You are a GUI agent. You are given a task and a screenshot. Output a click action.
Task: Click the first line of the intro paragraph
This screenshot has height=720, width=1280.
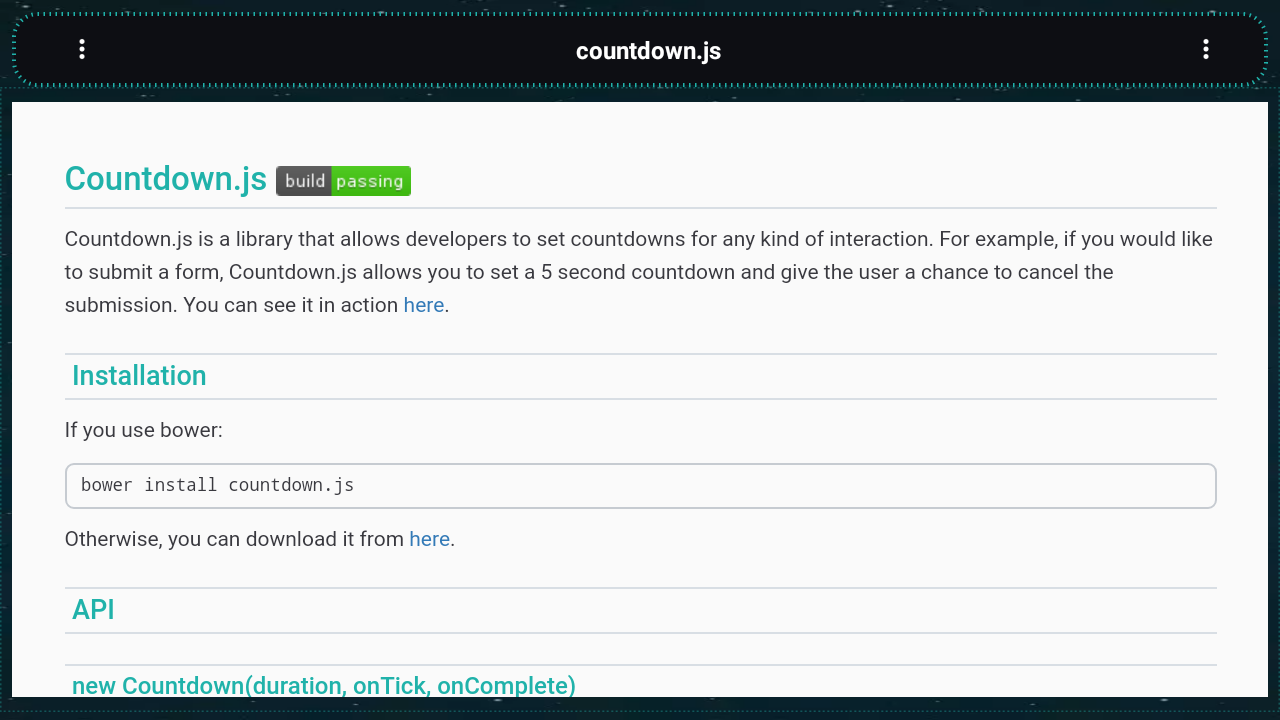638,239
